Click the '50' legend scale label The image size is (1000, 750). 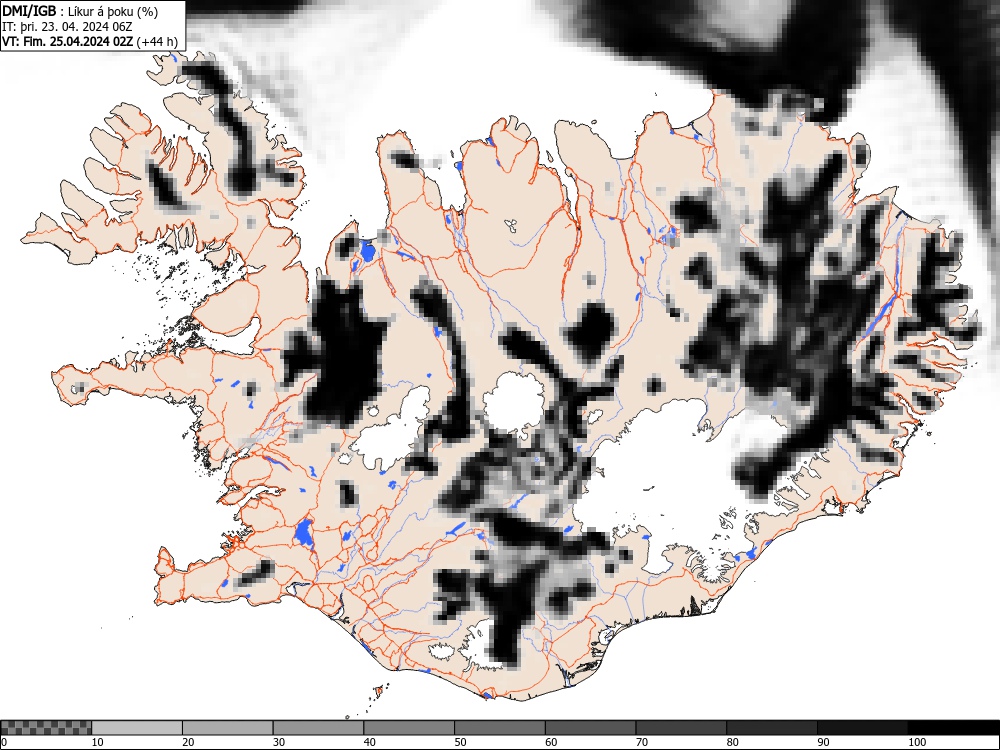click(x=460, y=742)
